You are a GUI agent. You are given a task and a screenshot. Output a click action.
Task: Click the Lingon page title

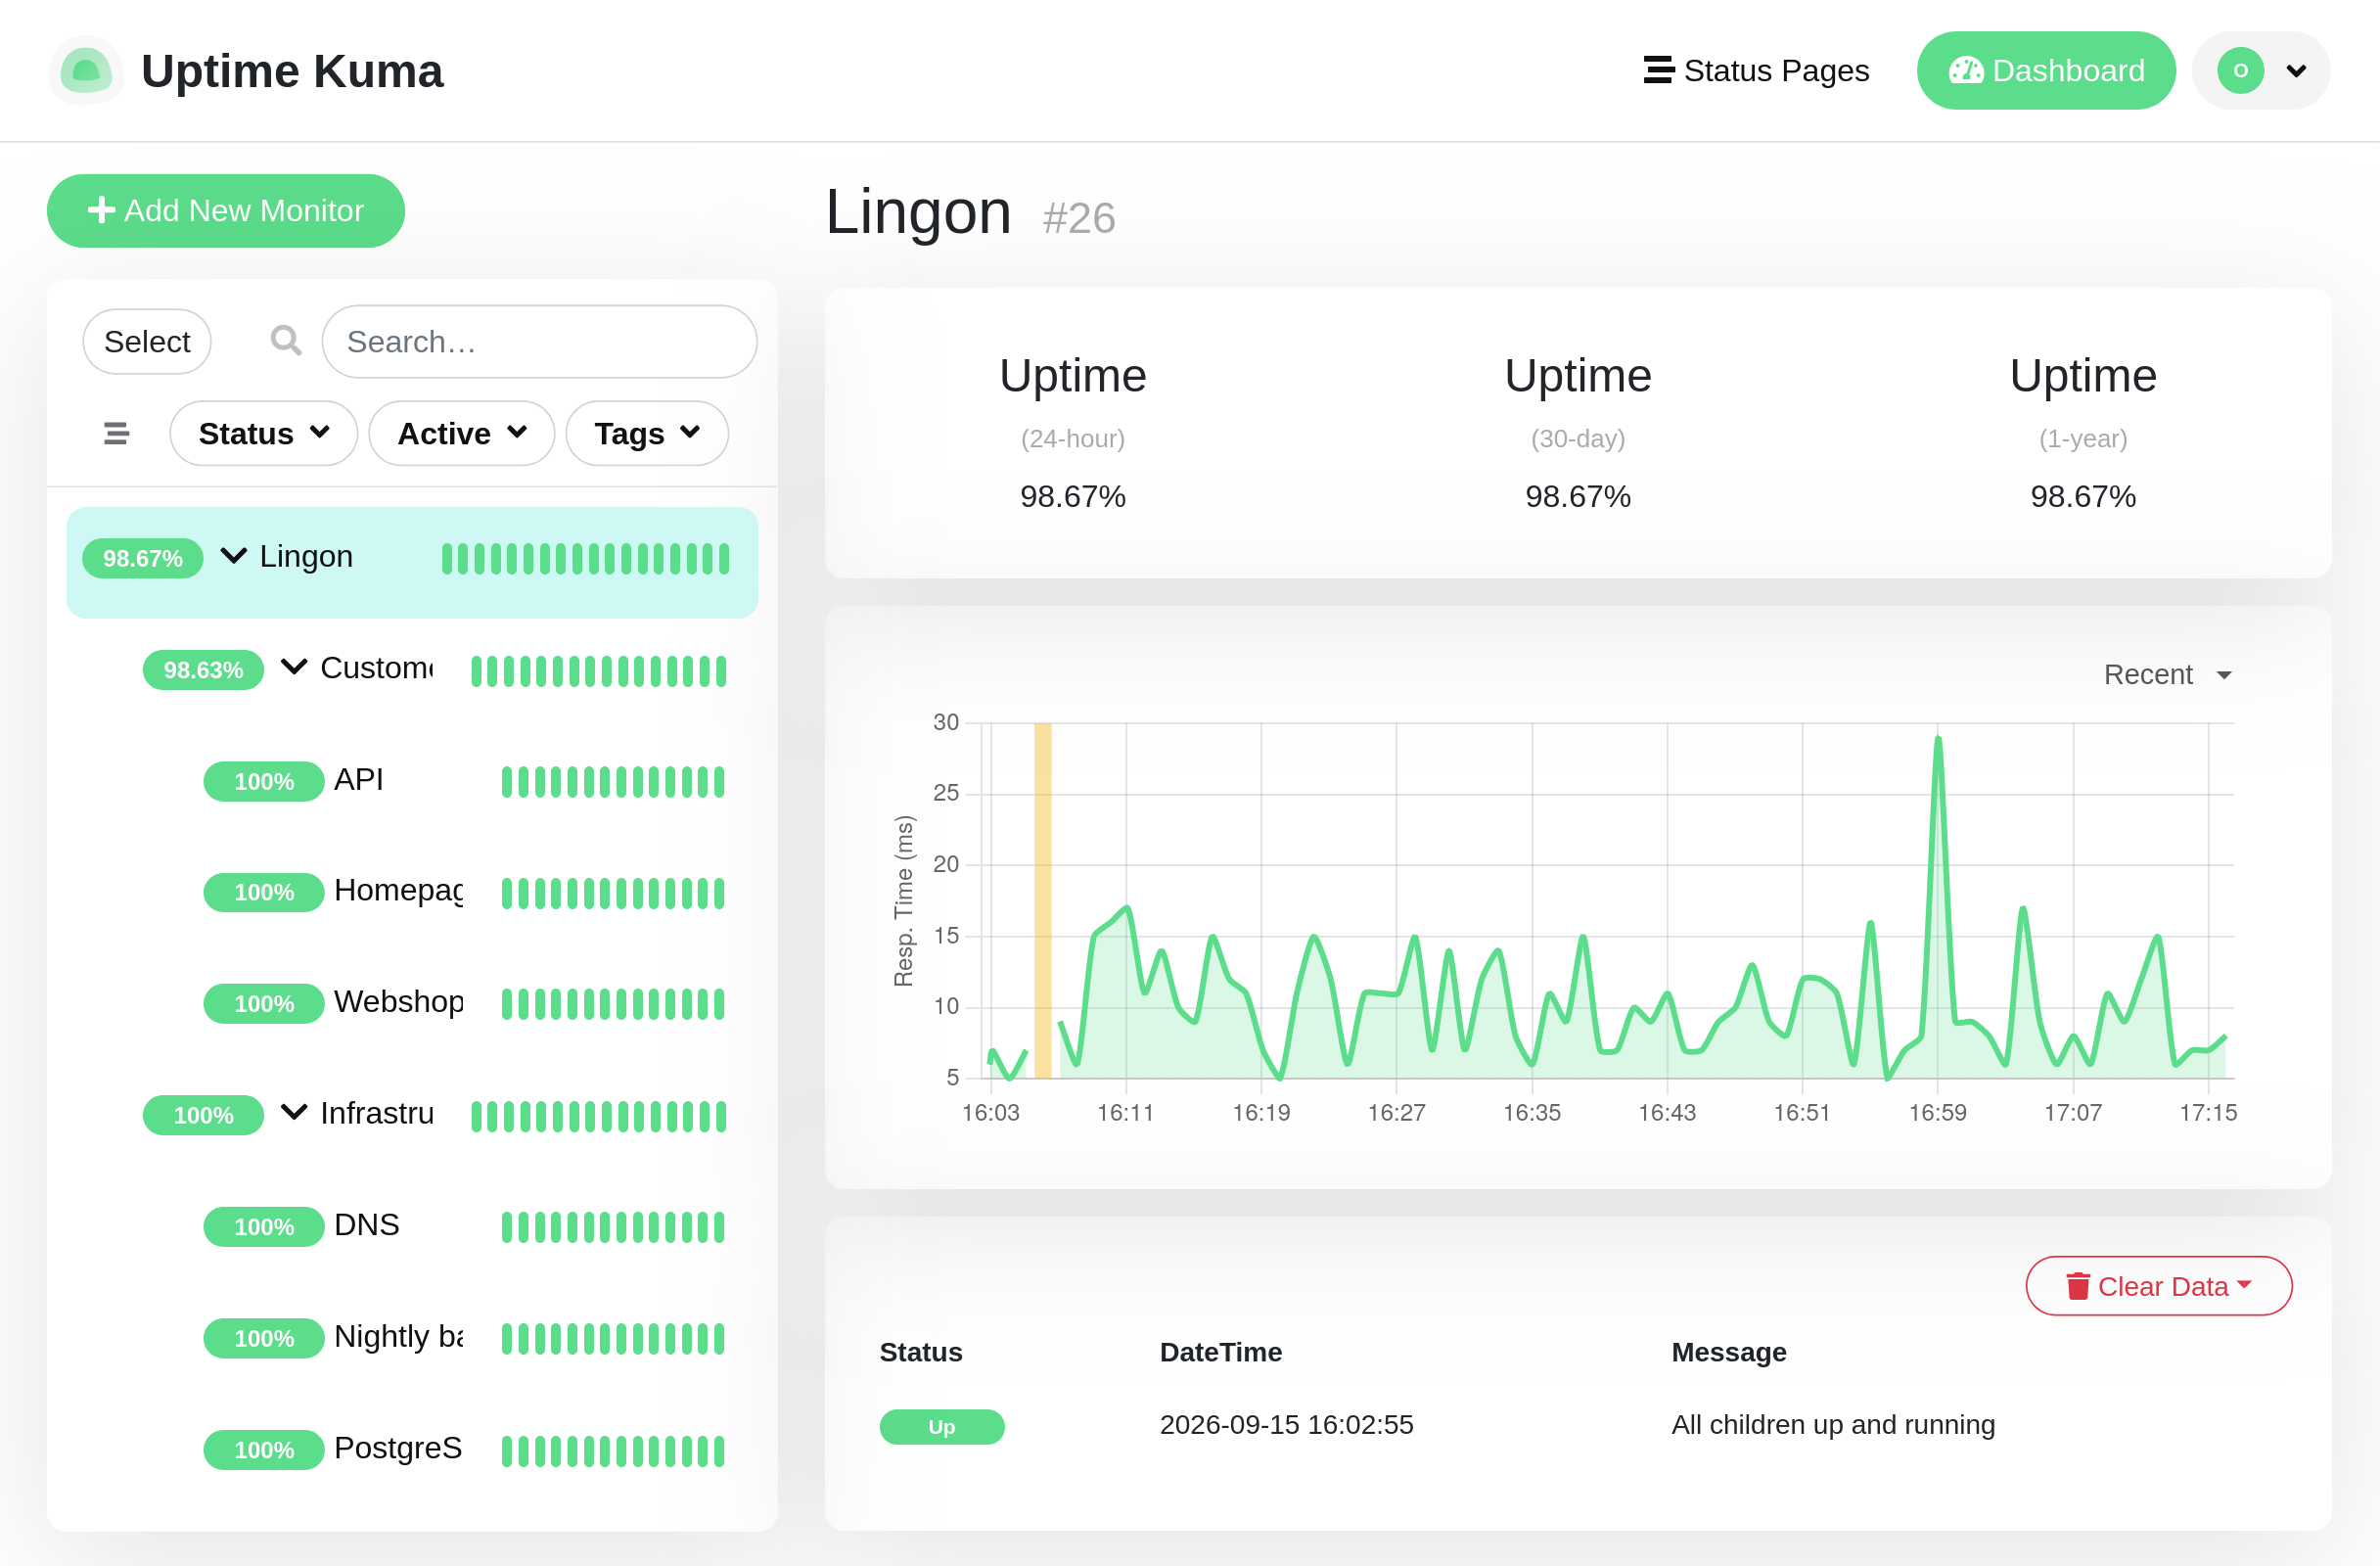coord(918,212)
